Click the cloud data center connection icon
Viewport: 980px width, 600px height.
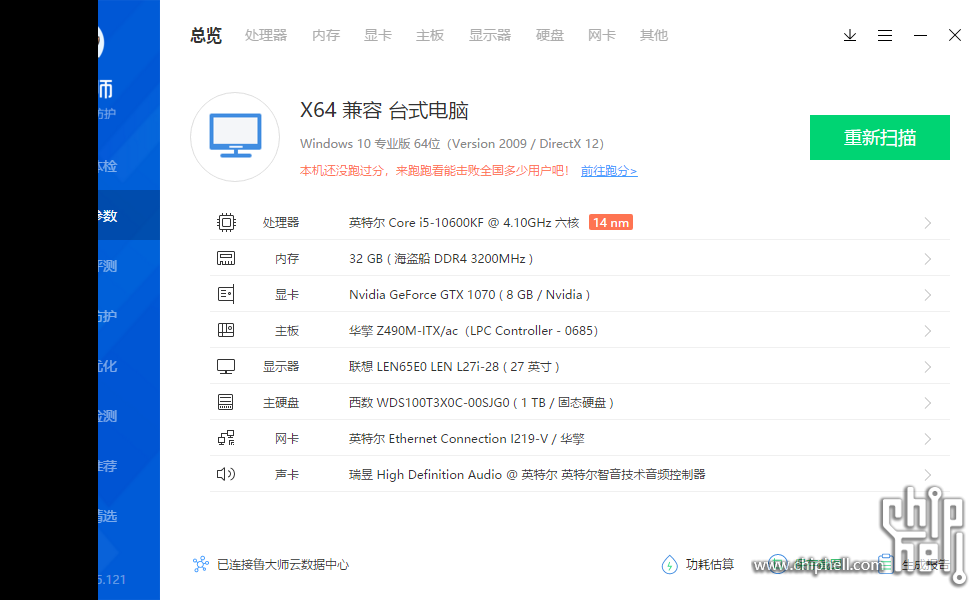pos(201,564)
